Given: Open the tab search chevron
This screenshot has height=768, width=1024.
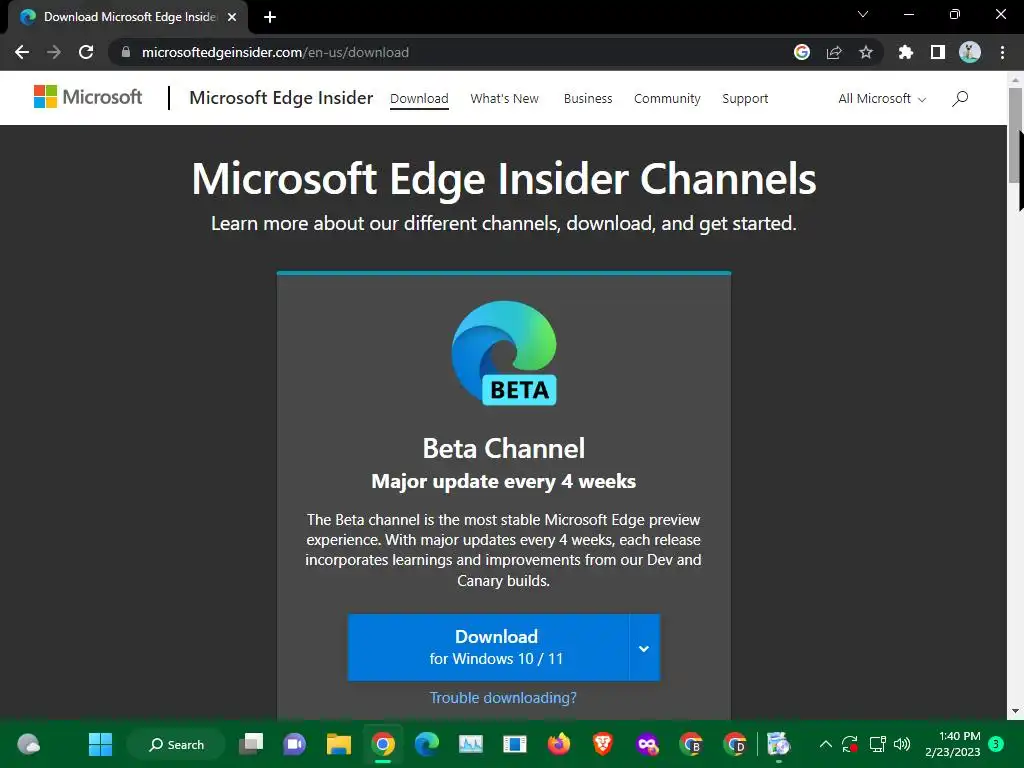Looking at the screenshot, I should (x=863, y=14).
